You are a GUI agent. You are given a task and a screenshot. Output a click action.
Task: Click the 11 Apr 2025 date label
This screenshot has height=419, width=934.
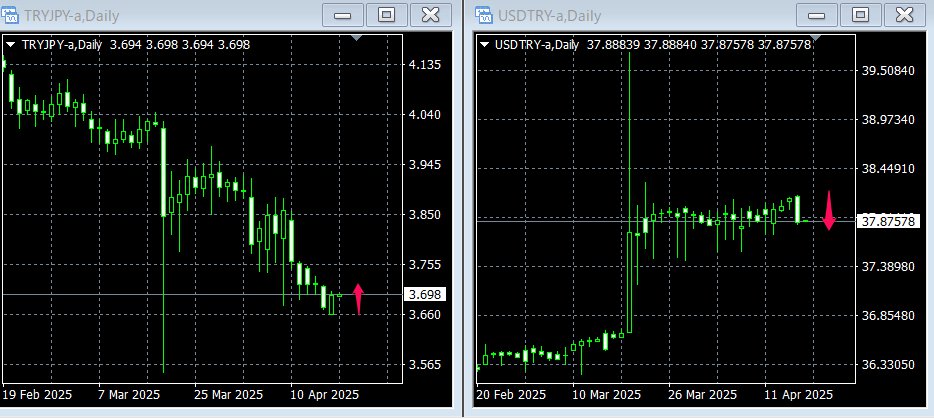[x=799, y=395]
